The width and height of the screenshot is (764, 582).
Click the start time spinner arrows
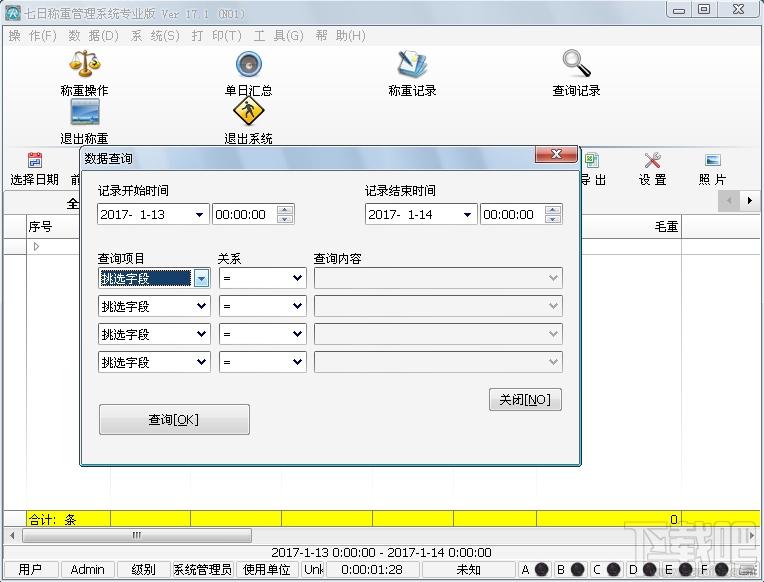(x=285, y=214)
